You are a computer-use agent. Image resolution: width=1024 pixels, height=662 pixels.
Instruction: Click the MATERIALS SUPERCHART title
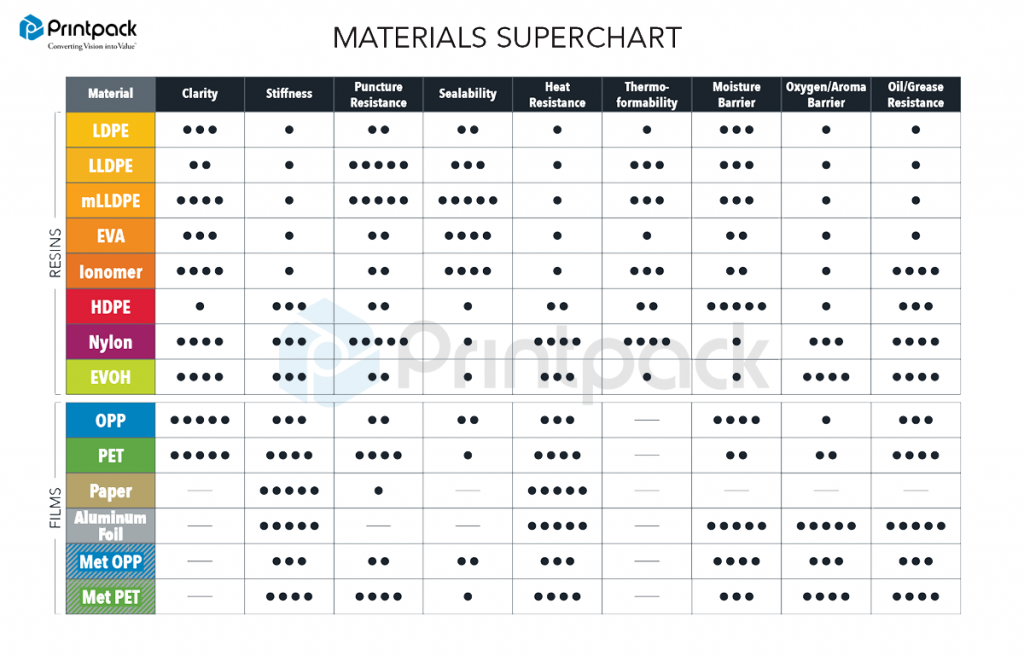pyautogui.click(x=507, y=38)
